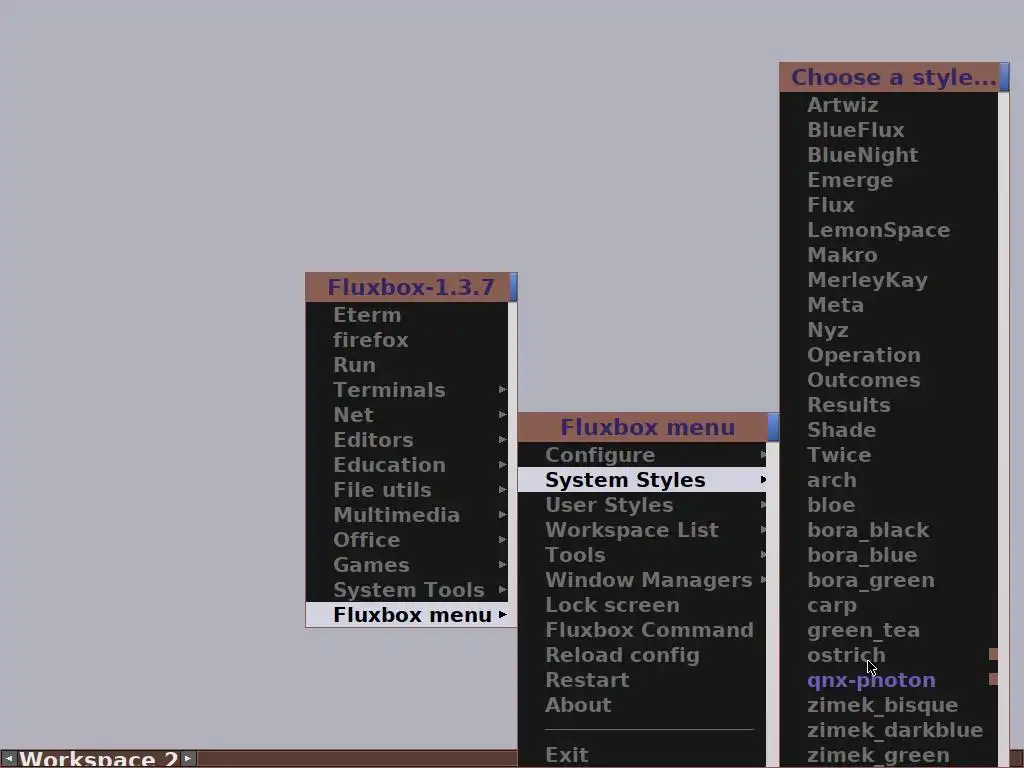Expand the File utils submenu
Screen dimensions: 1024x768
[407, 490]
